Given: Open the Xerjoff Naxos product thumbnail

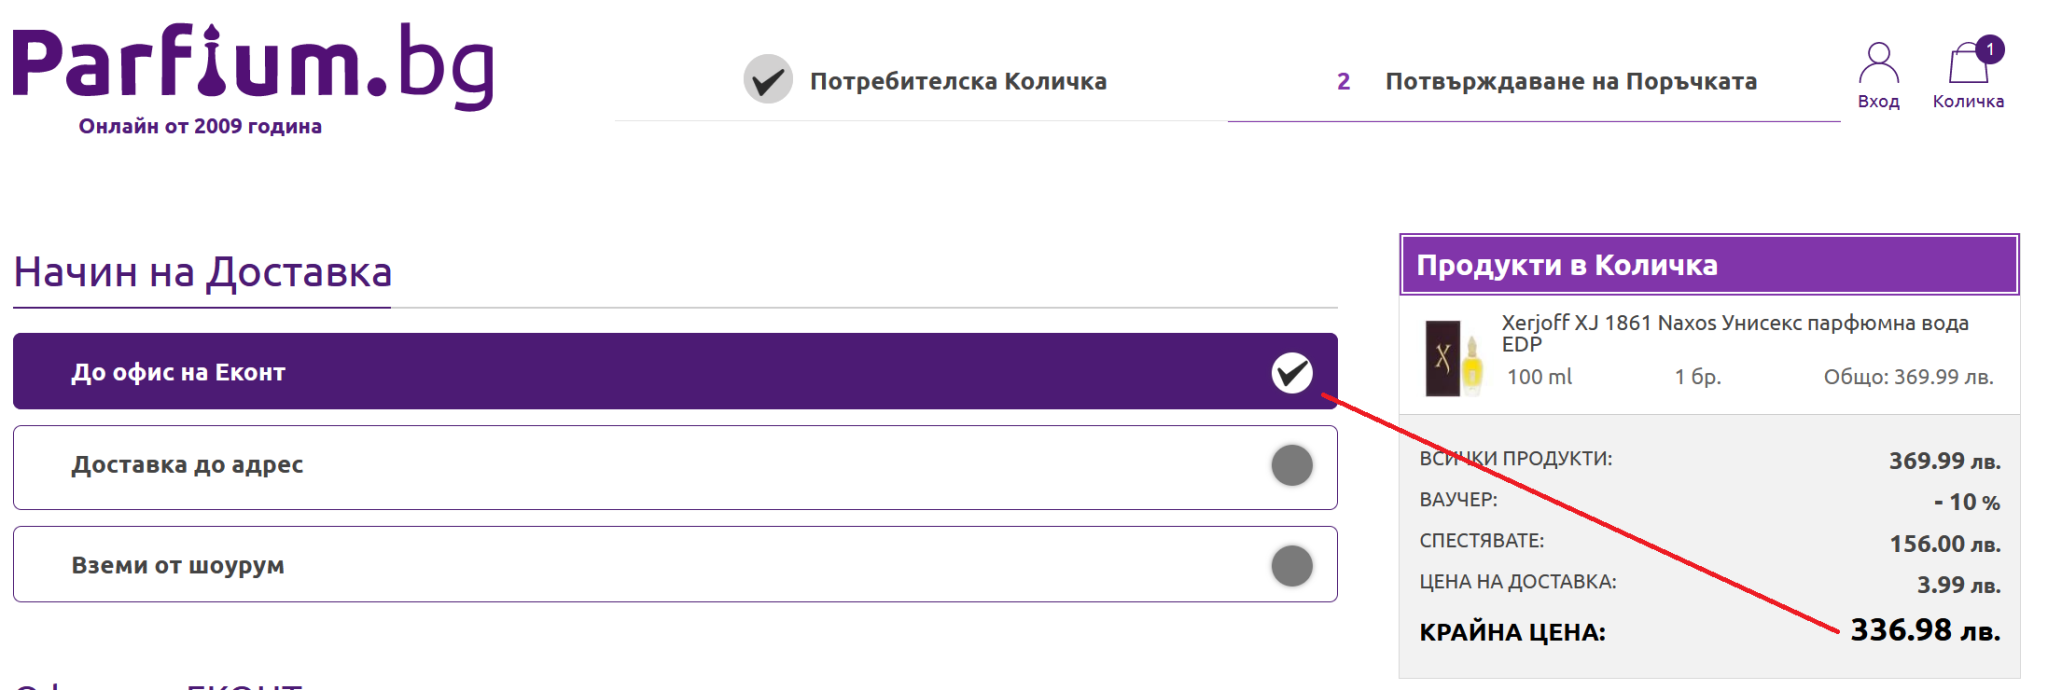Looking at the screenshot, I should click(x=1453, y=358).
